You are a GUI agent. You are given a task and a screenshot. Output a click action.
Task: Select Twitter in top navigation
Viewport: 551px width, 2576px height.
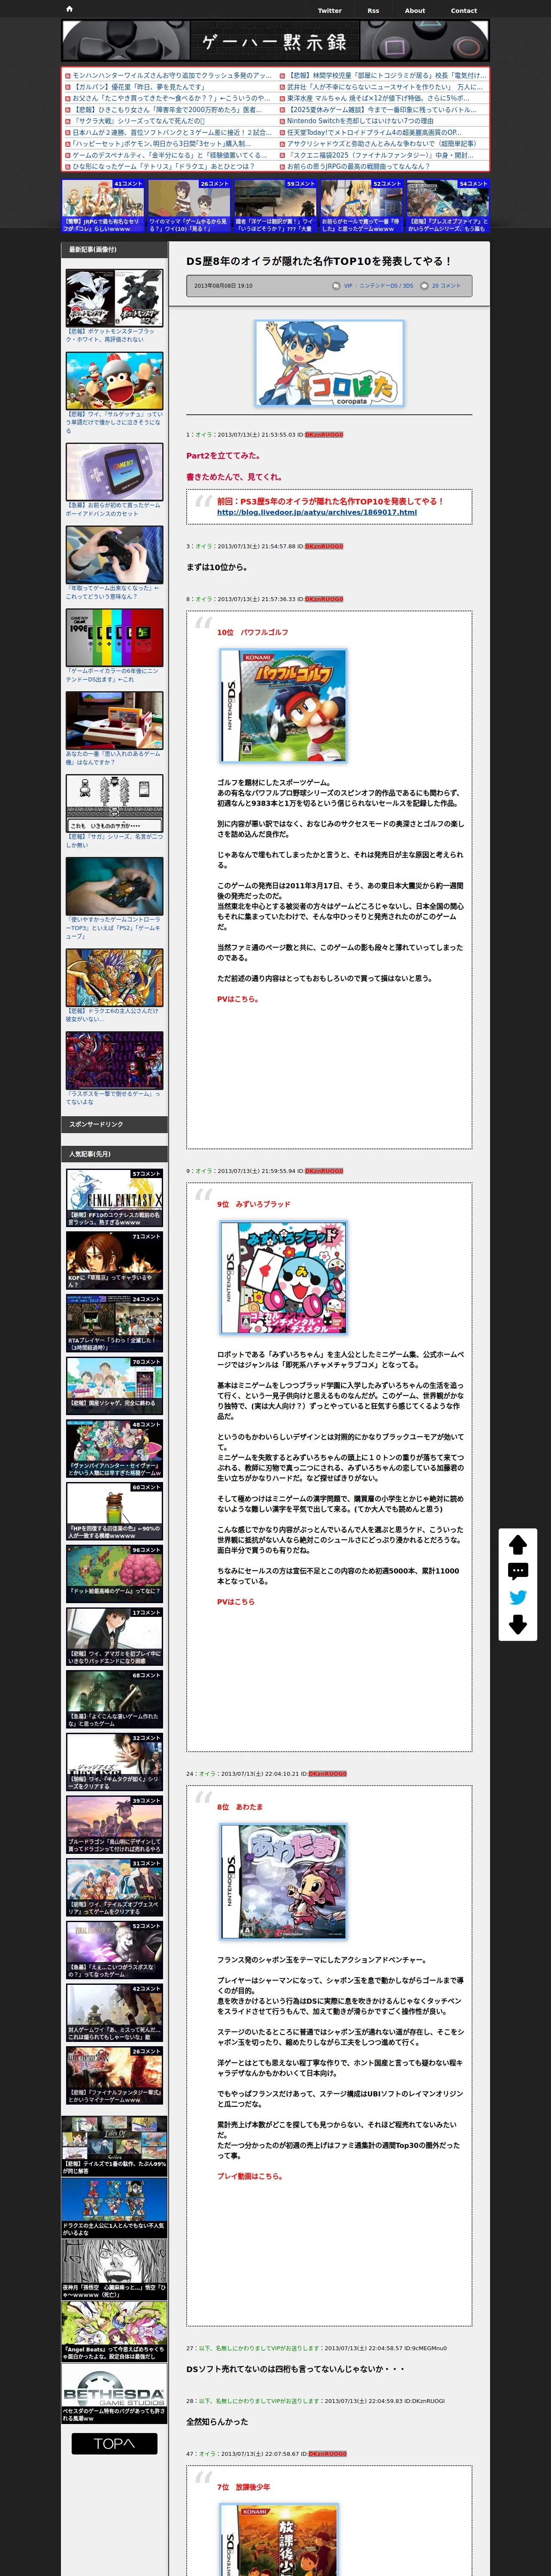(329, 11)
